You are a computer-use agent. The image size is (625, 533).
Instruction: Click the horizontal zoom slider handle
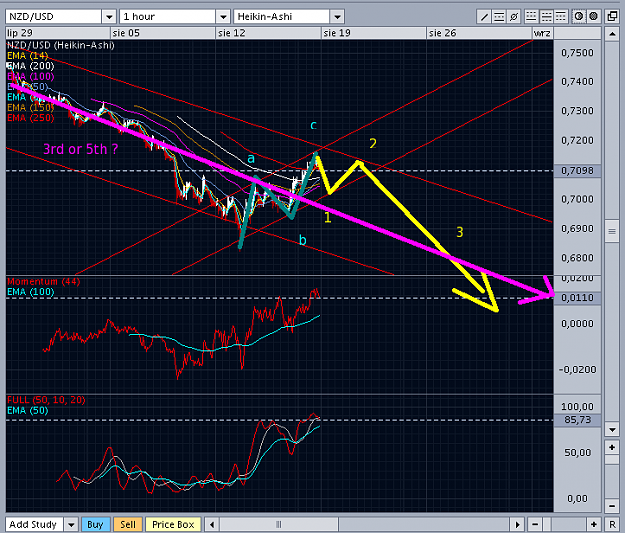(x=547, y=524)
